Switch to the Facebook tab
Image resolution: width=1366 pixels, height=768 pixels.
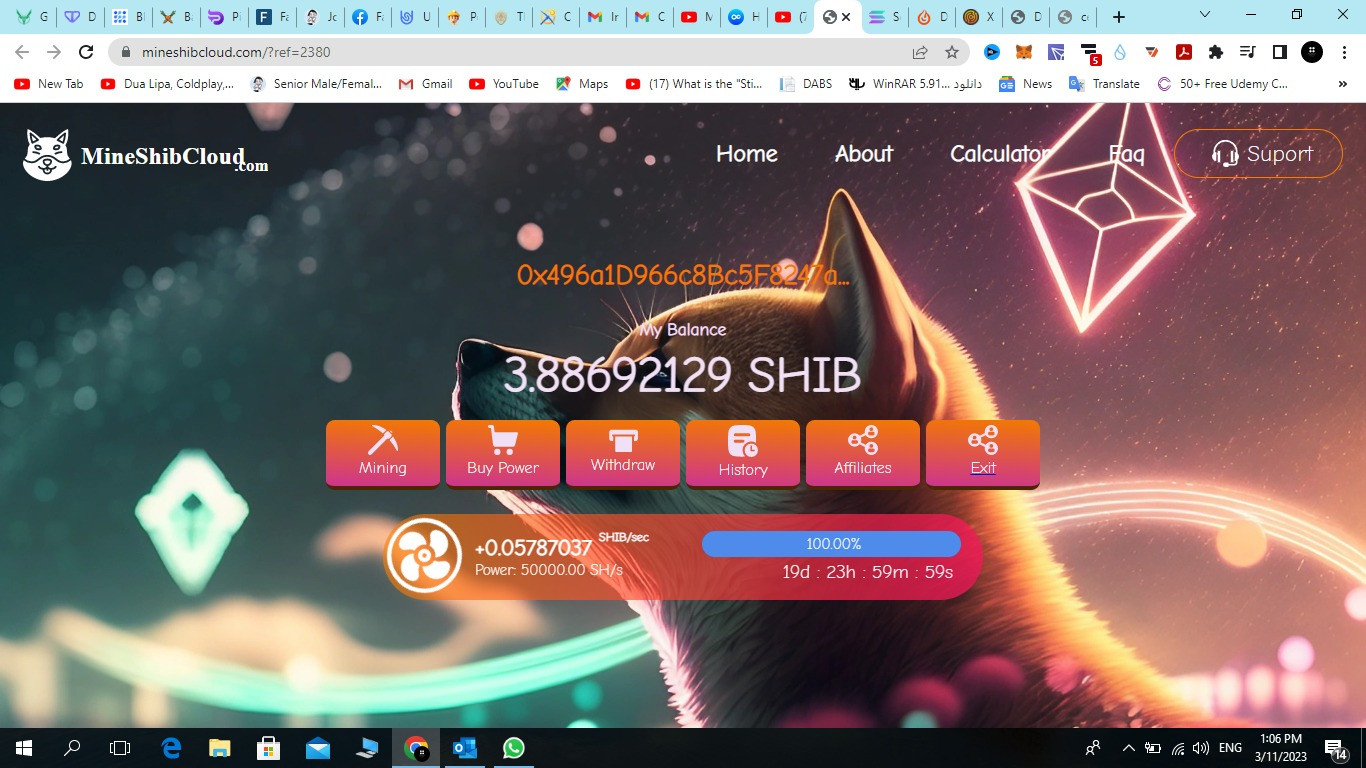(x=368, y=17)
